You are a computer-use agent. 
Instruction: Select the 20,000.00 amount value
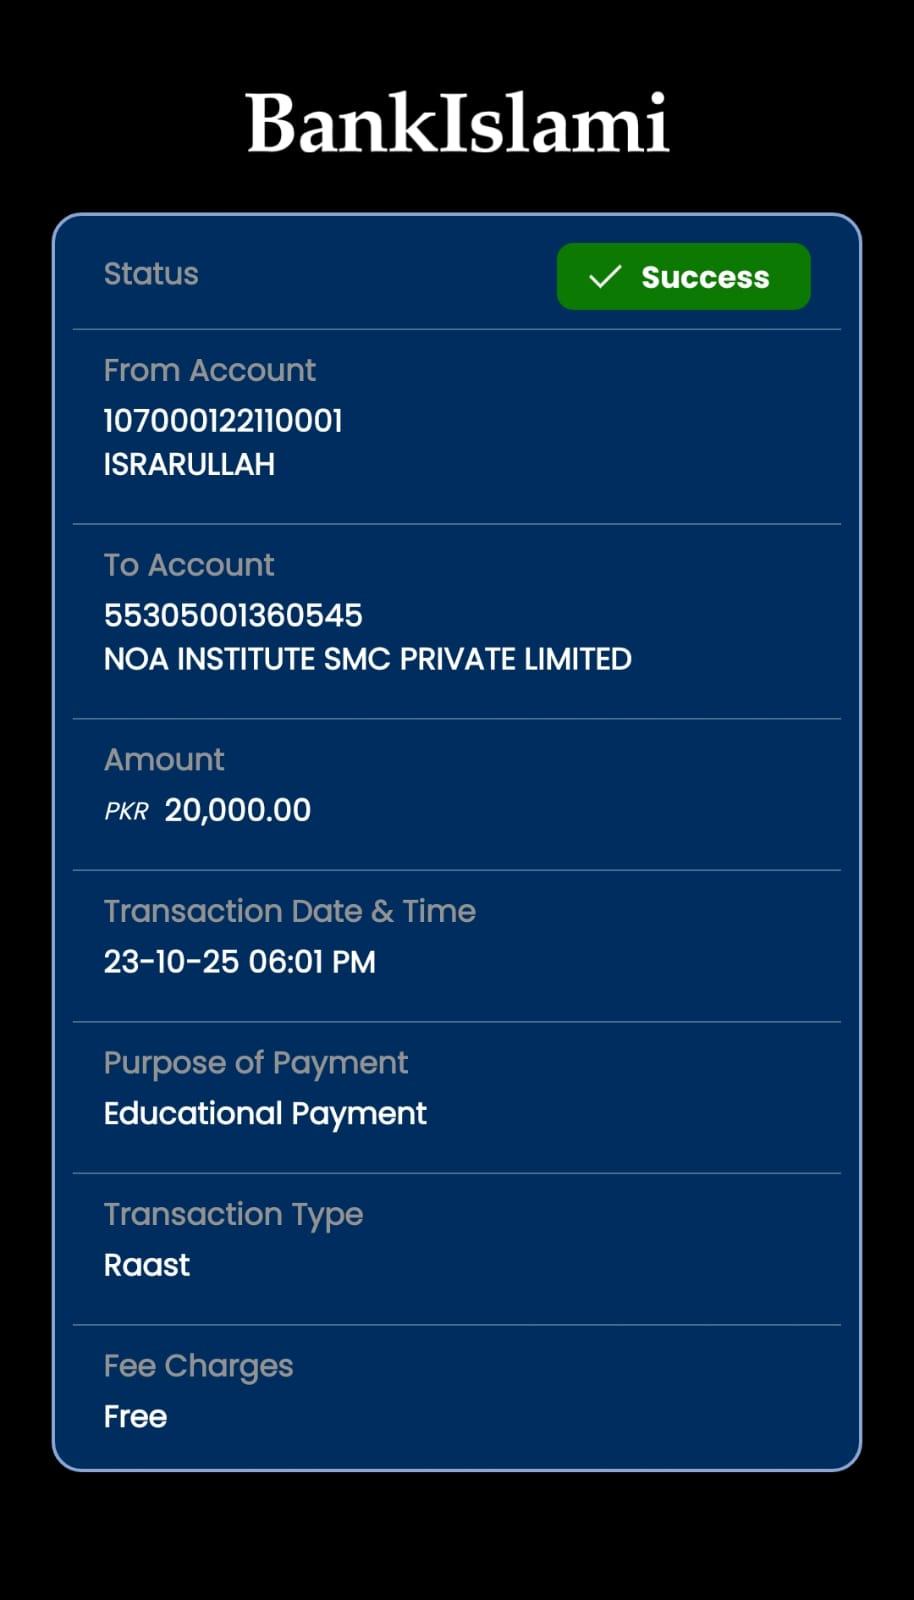pos(238,810)
